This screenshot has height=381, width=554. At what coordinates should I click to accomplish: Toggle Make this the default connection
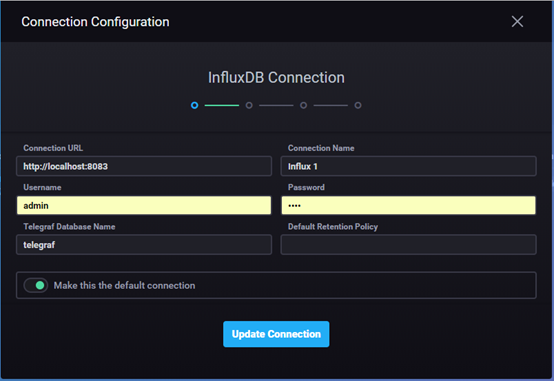[x=36, y=285]
